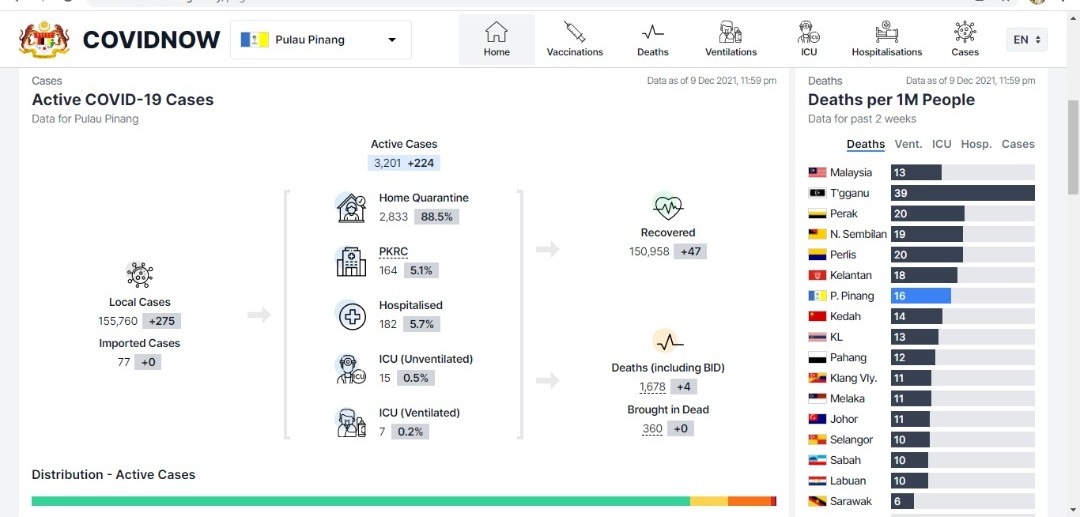Click the '+0' Imported Cases badge

(147, 362)
